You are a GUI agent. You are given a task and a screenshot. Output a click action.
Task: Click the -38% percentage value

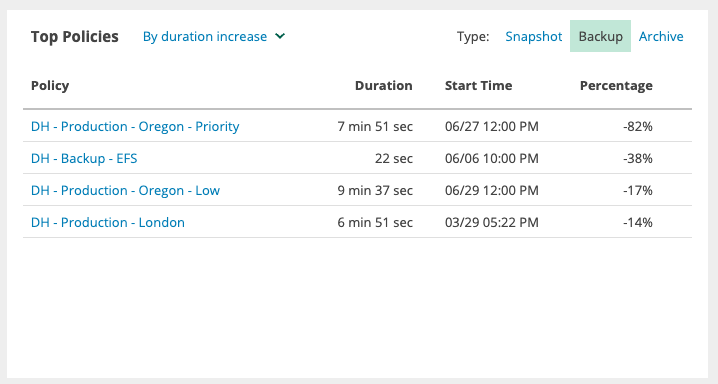coord(637,158)
